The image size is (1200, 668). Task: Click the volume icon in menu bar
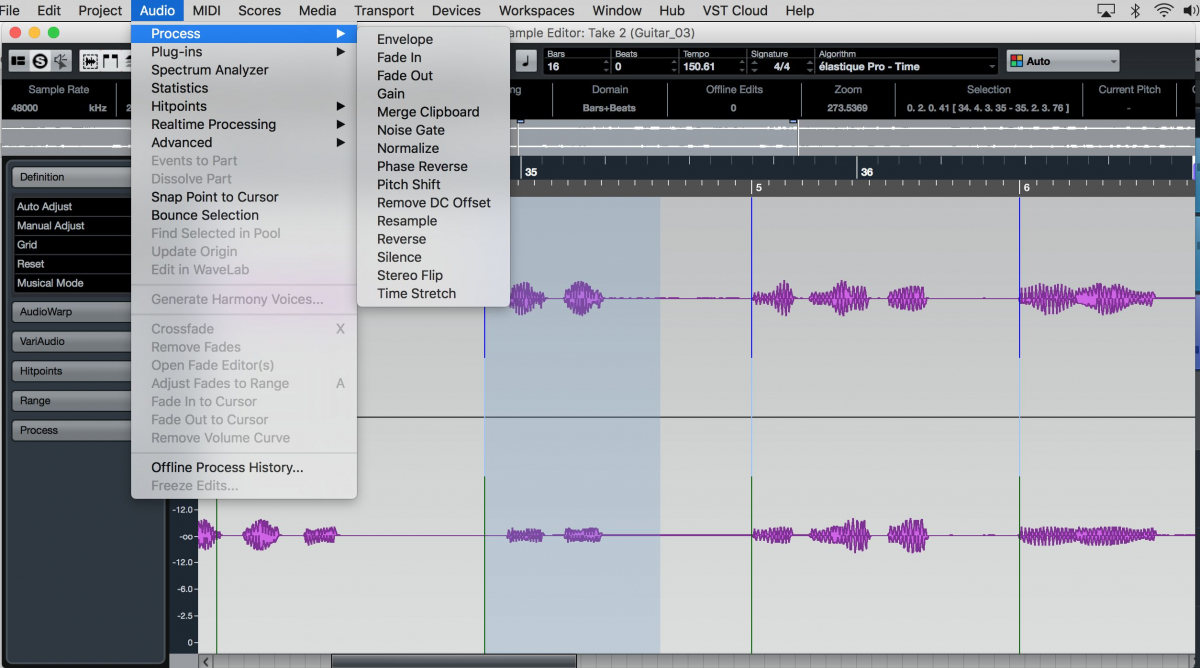coord(1192,11)
